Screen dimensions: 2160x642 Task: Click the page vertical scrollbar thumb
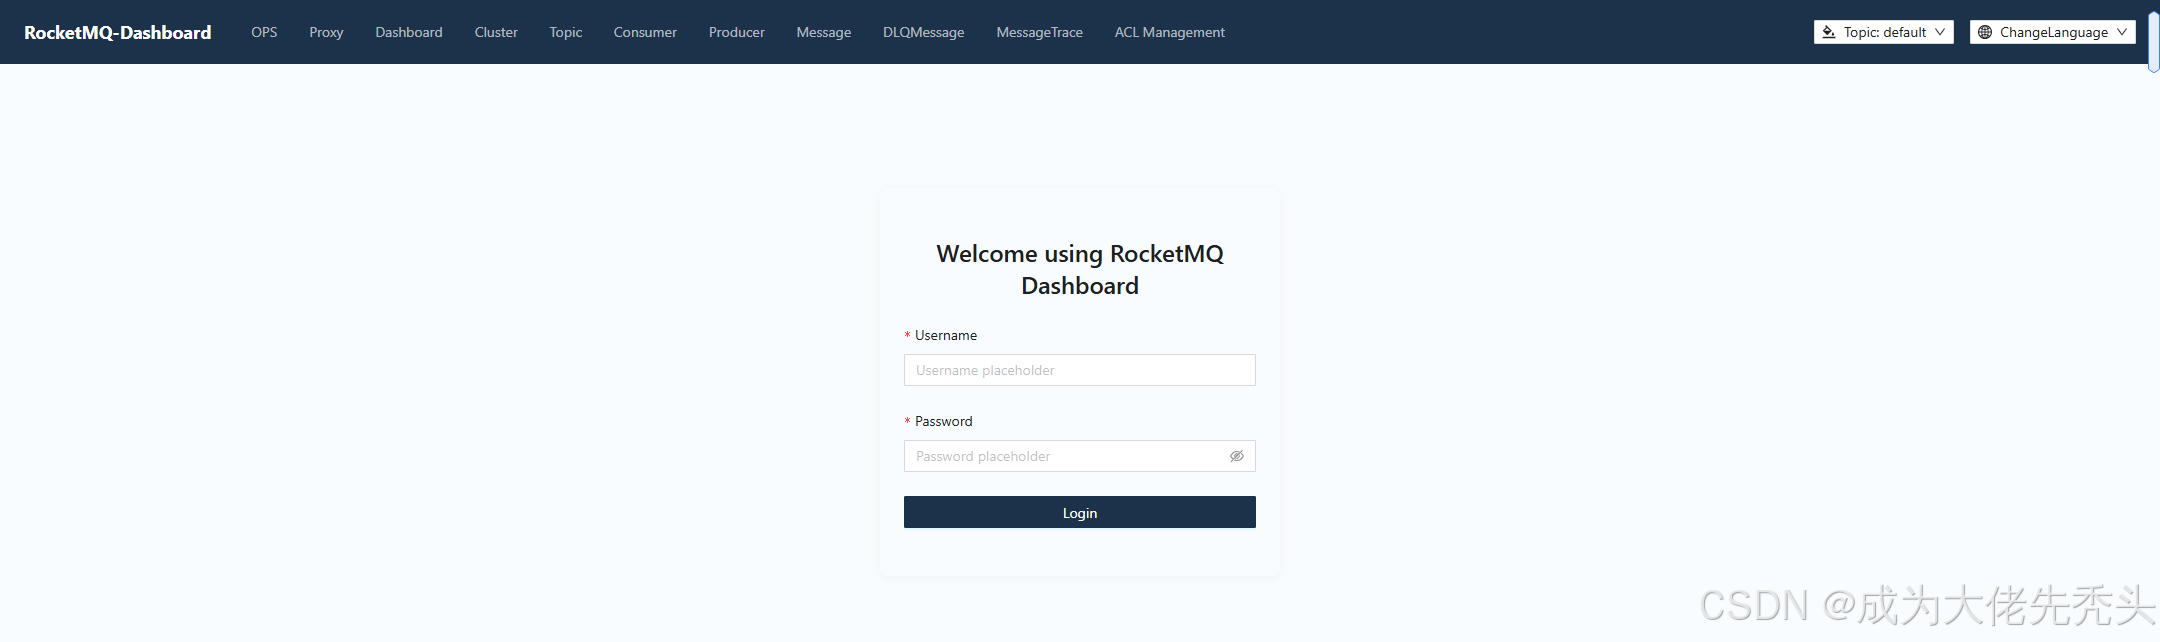point(2153,42)
